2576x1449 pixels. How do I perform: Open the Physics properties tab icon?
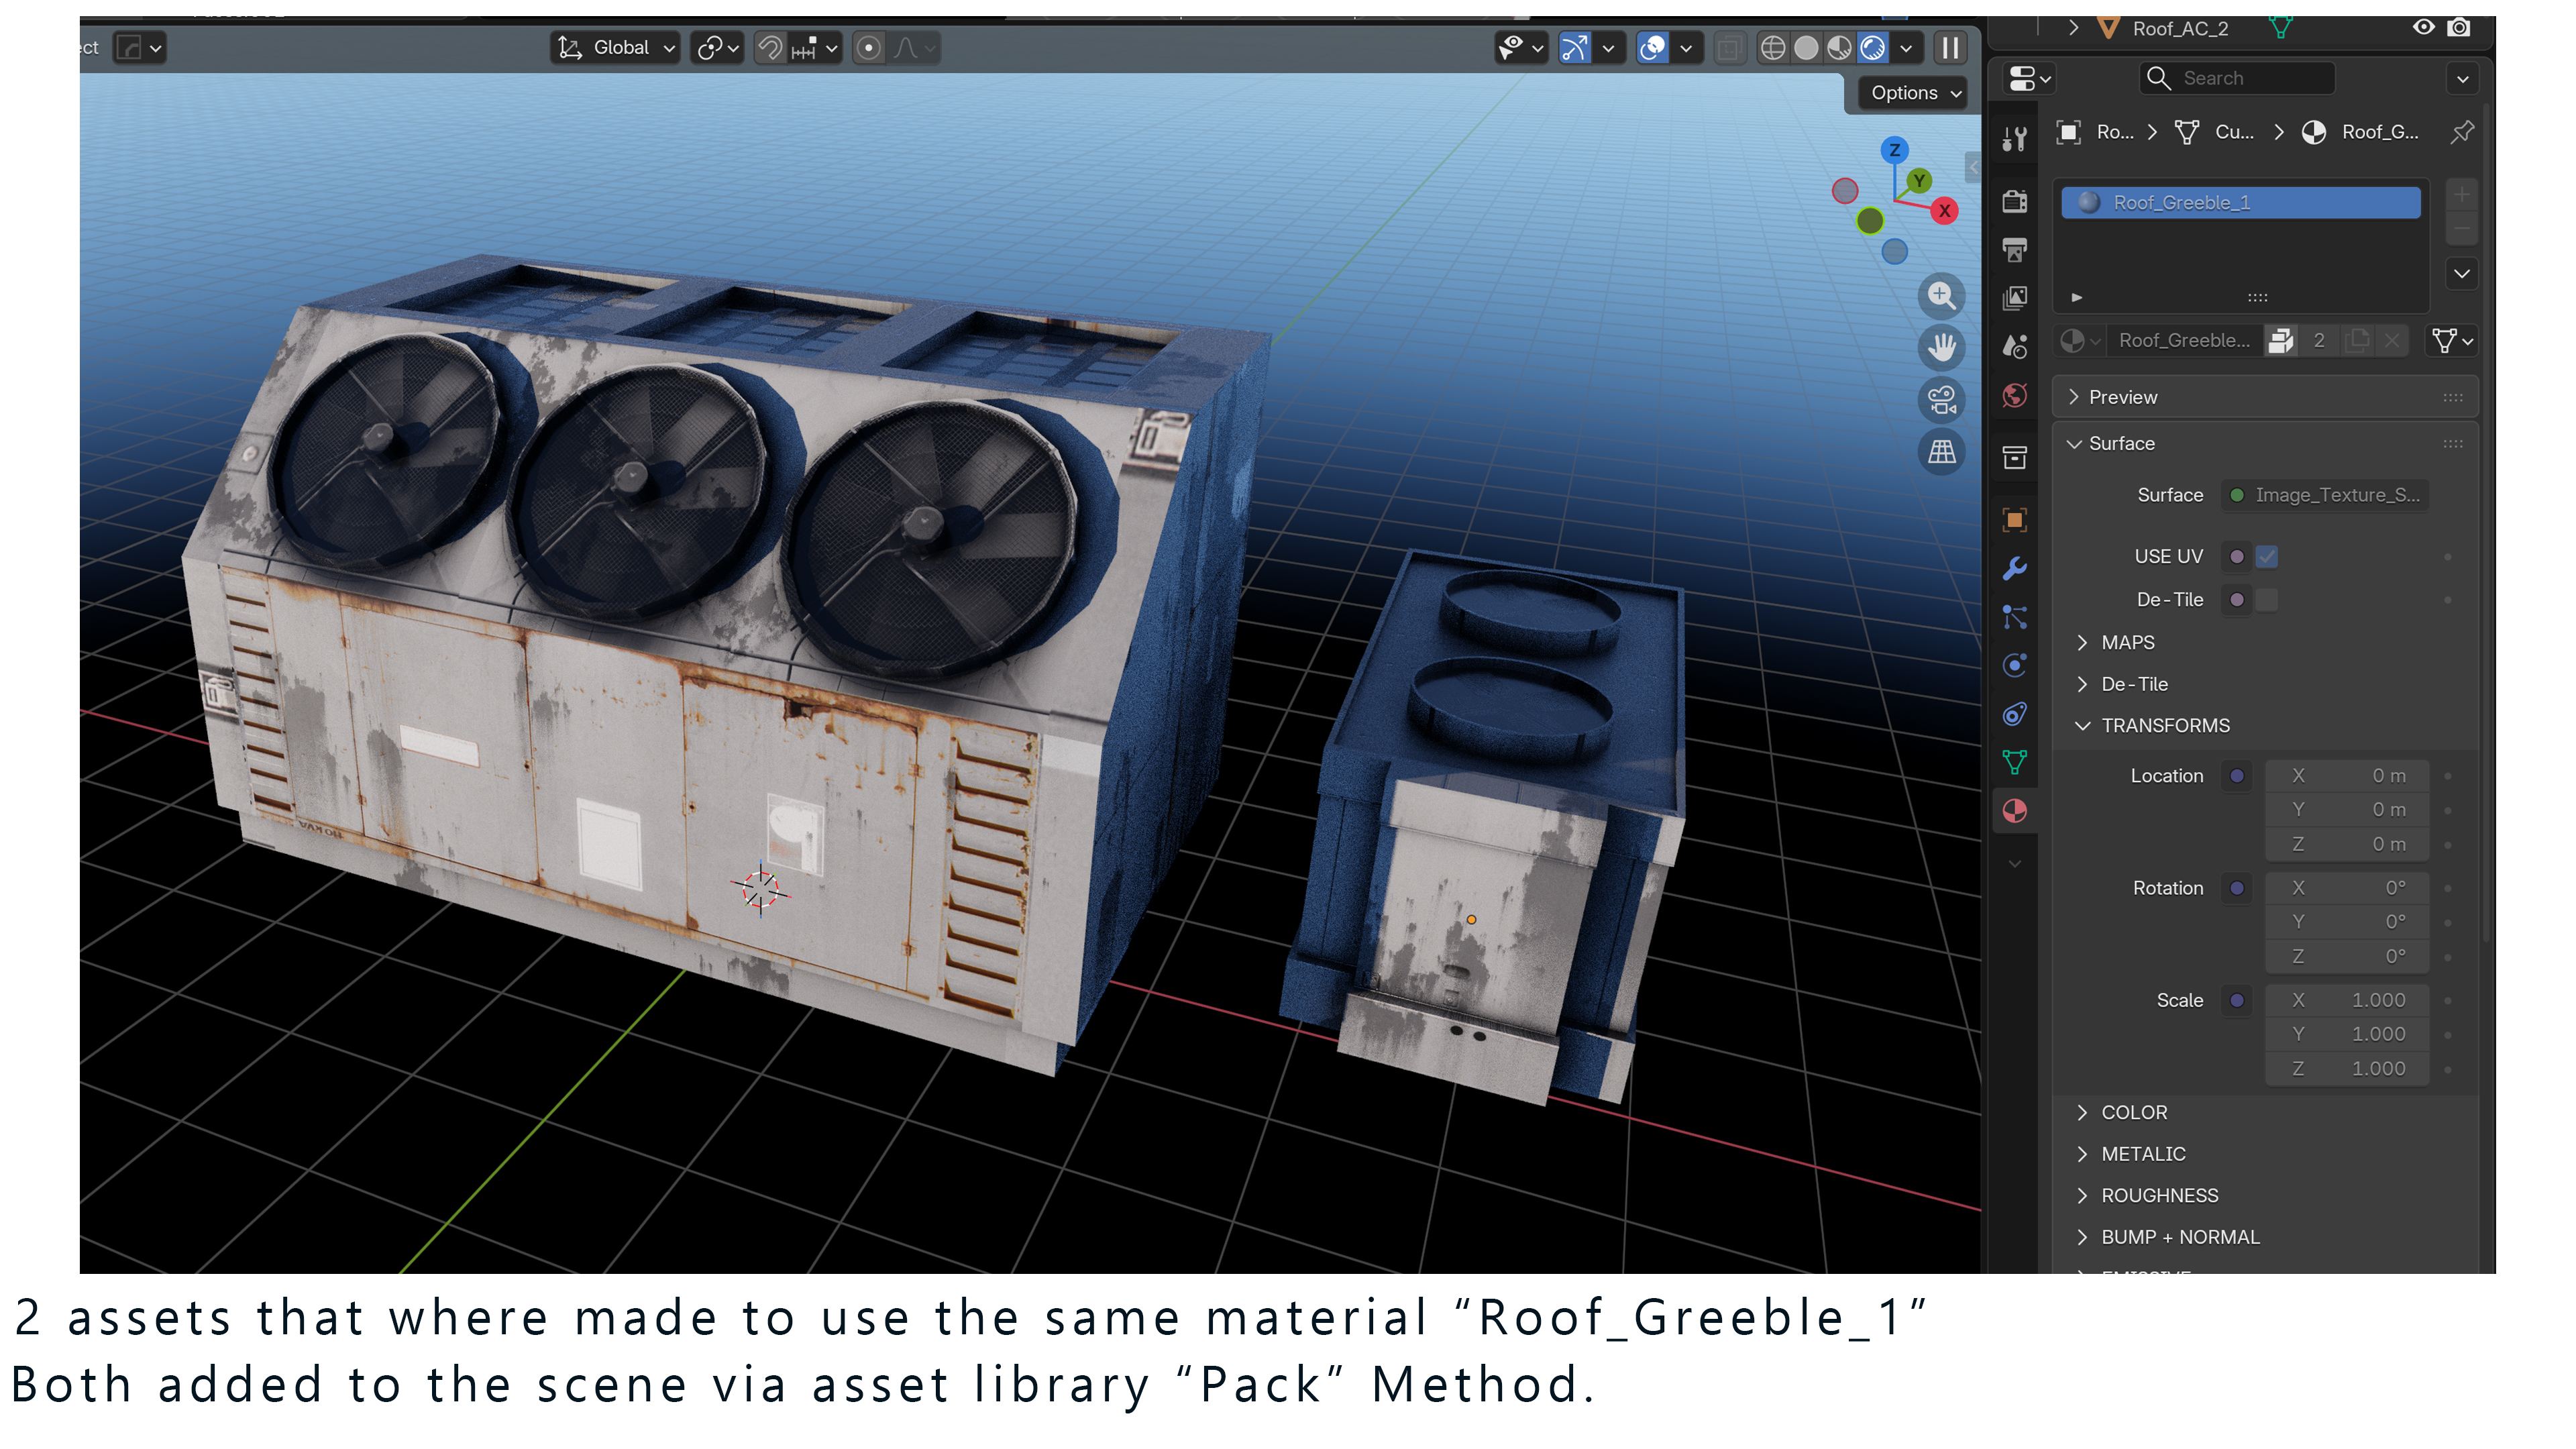(2014, 665)
